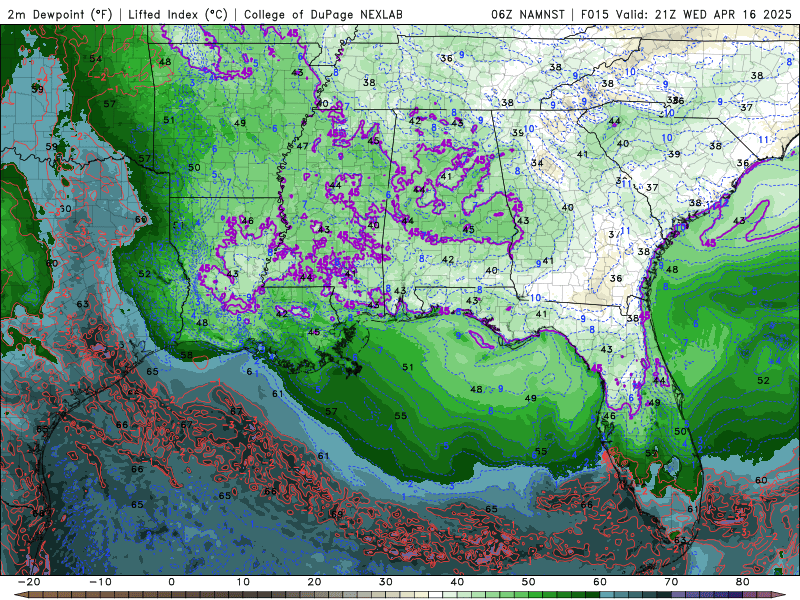Image resolution: width=800 pixels, height=600 pixels.
Task: Click the -10 label on the color scale
Action: 100,582
